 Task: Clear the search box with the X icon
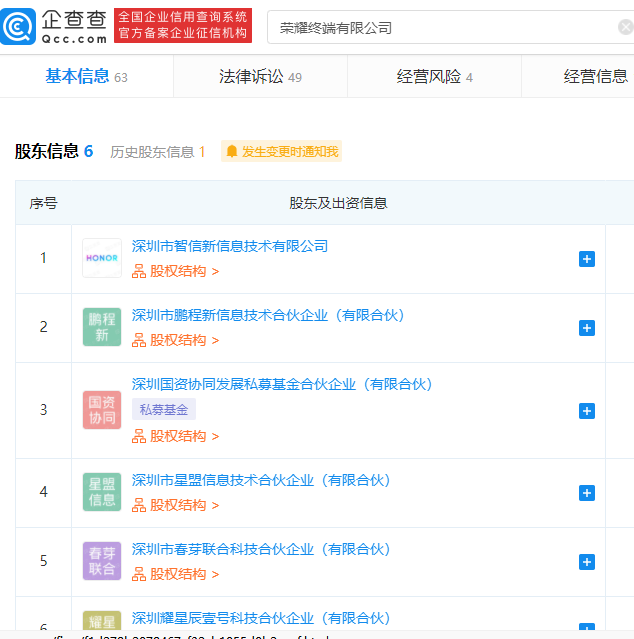[625, 28]
